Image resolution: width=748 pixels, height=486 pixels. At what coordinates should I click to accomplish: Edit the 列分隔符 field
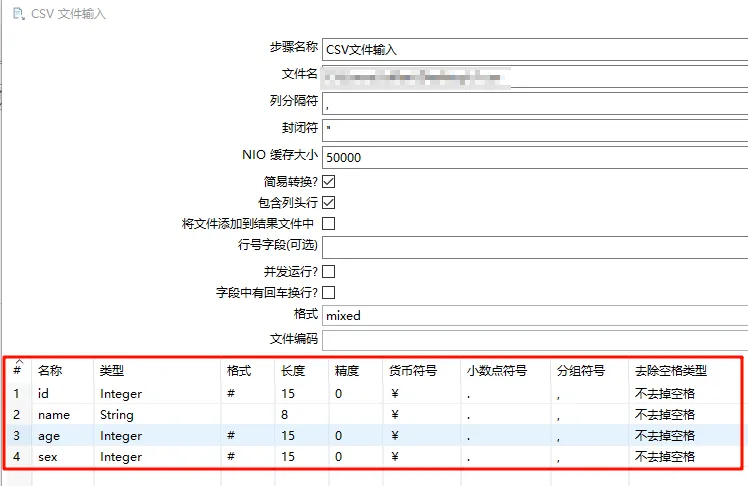point(534,104)
